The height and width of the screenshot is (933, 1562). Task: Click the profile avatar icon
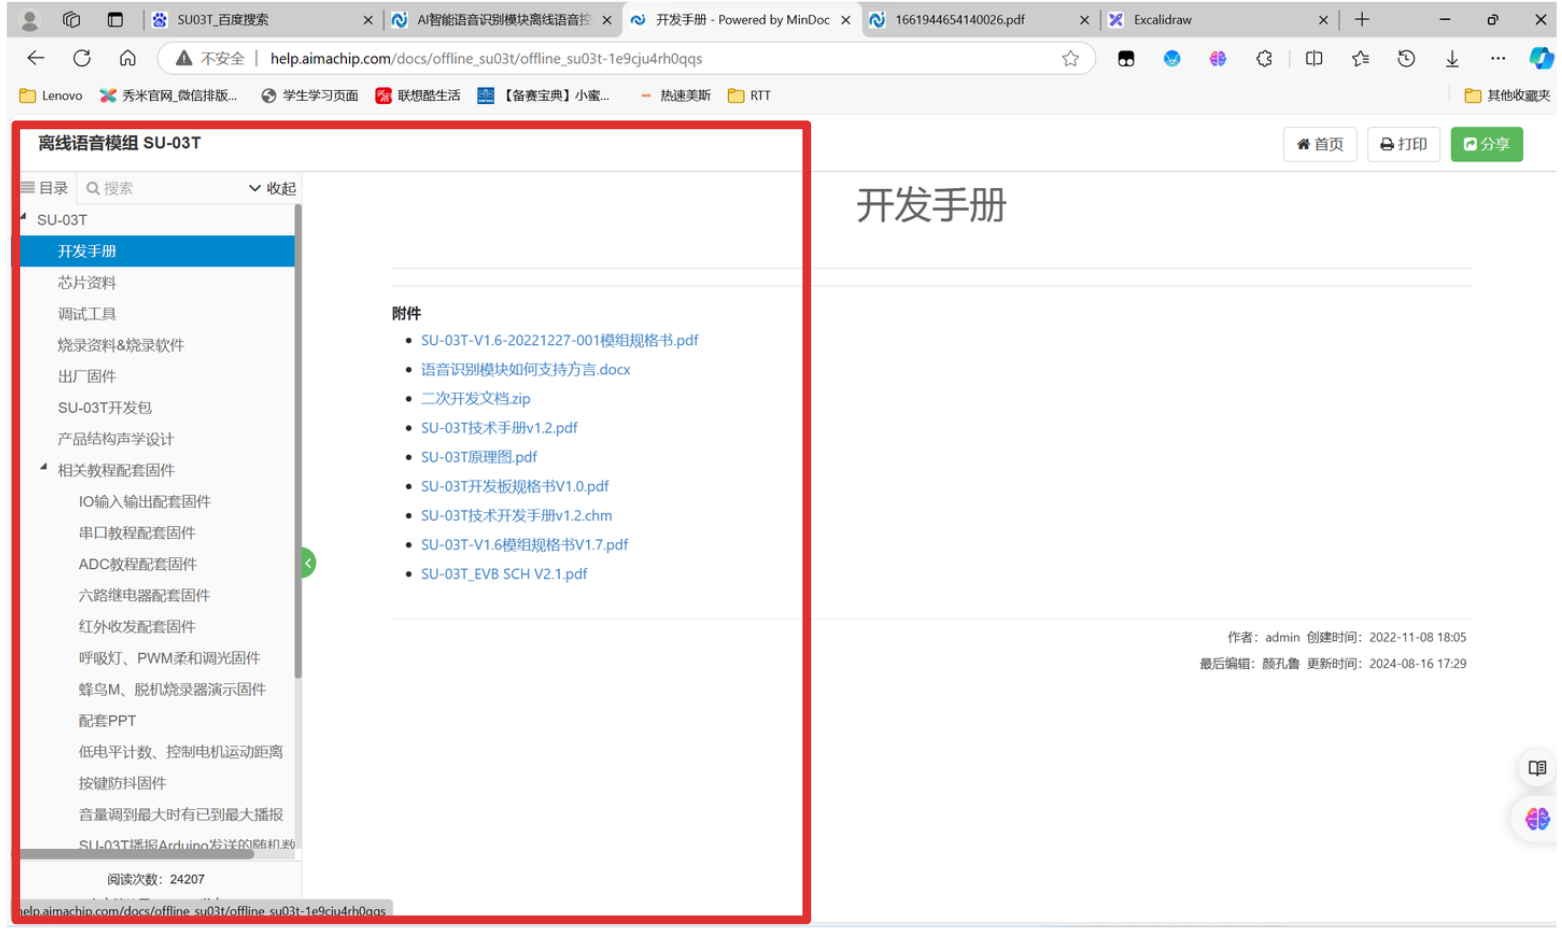point(30,19)
